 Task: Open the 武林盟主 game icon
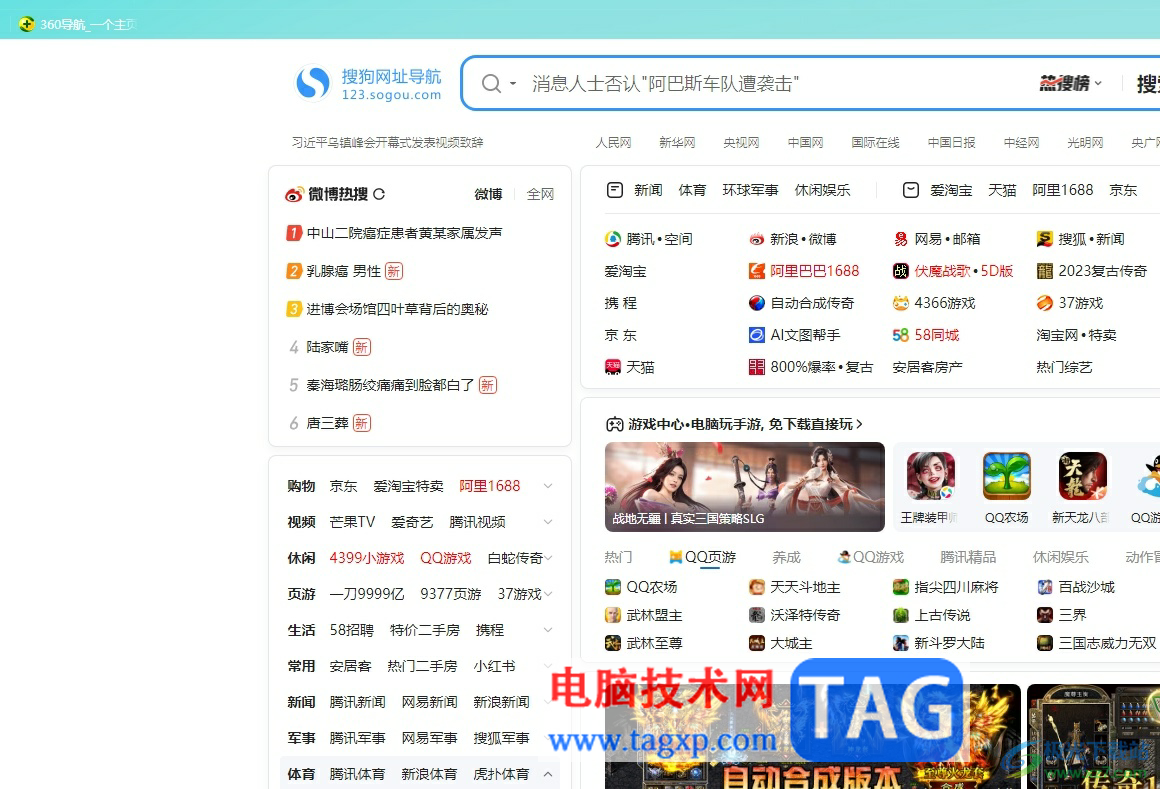tap(613, 615)
